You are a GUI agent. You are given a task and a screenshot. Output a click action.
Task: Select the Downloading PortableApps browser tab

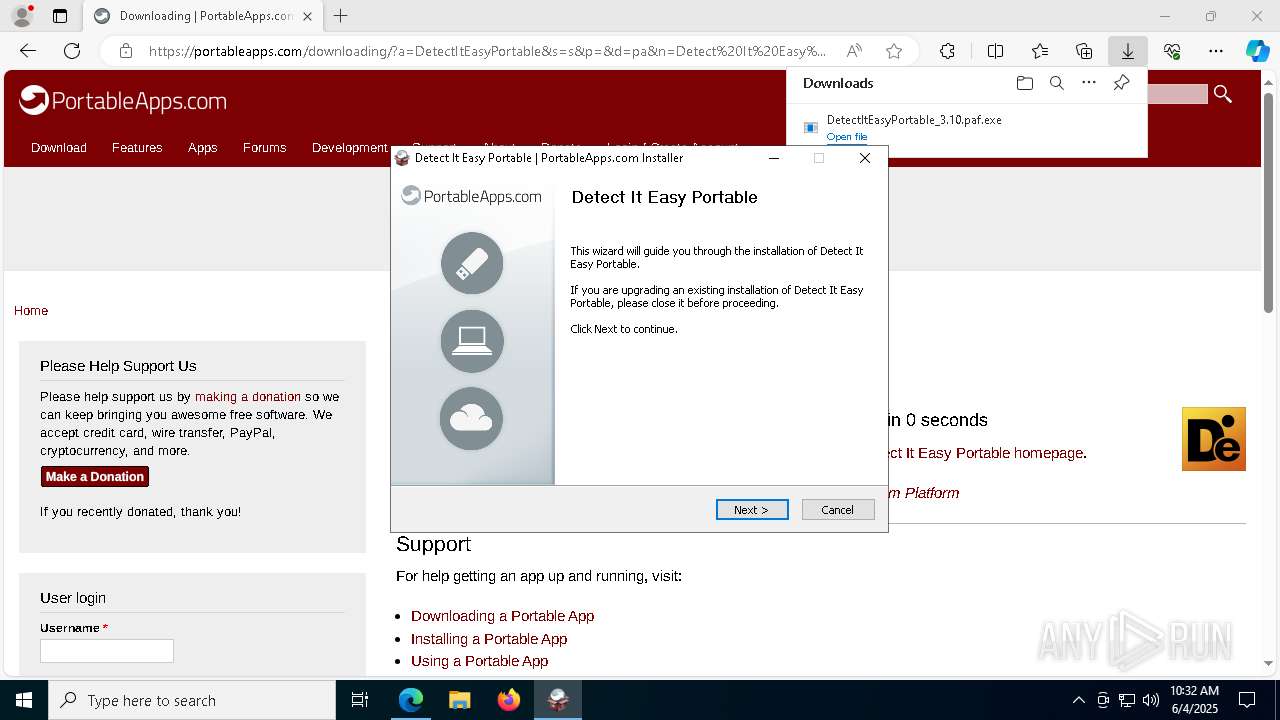coord(203,16)
